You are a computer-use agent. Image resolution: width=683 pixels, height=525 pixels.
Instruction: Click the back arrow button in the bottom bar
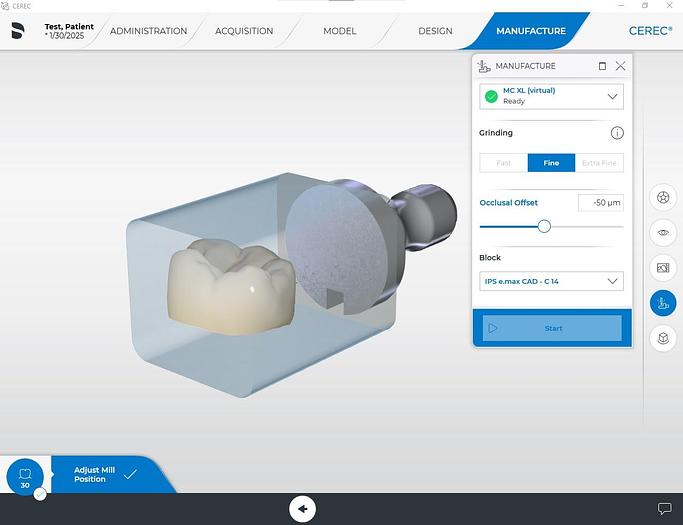click(x=302, y=508)
